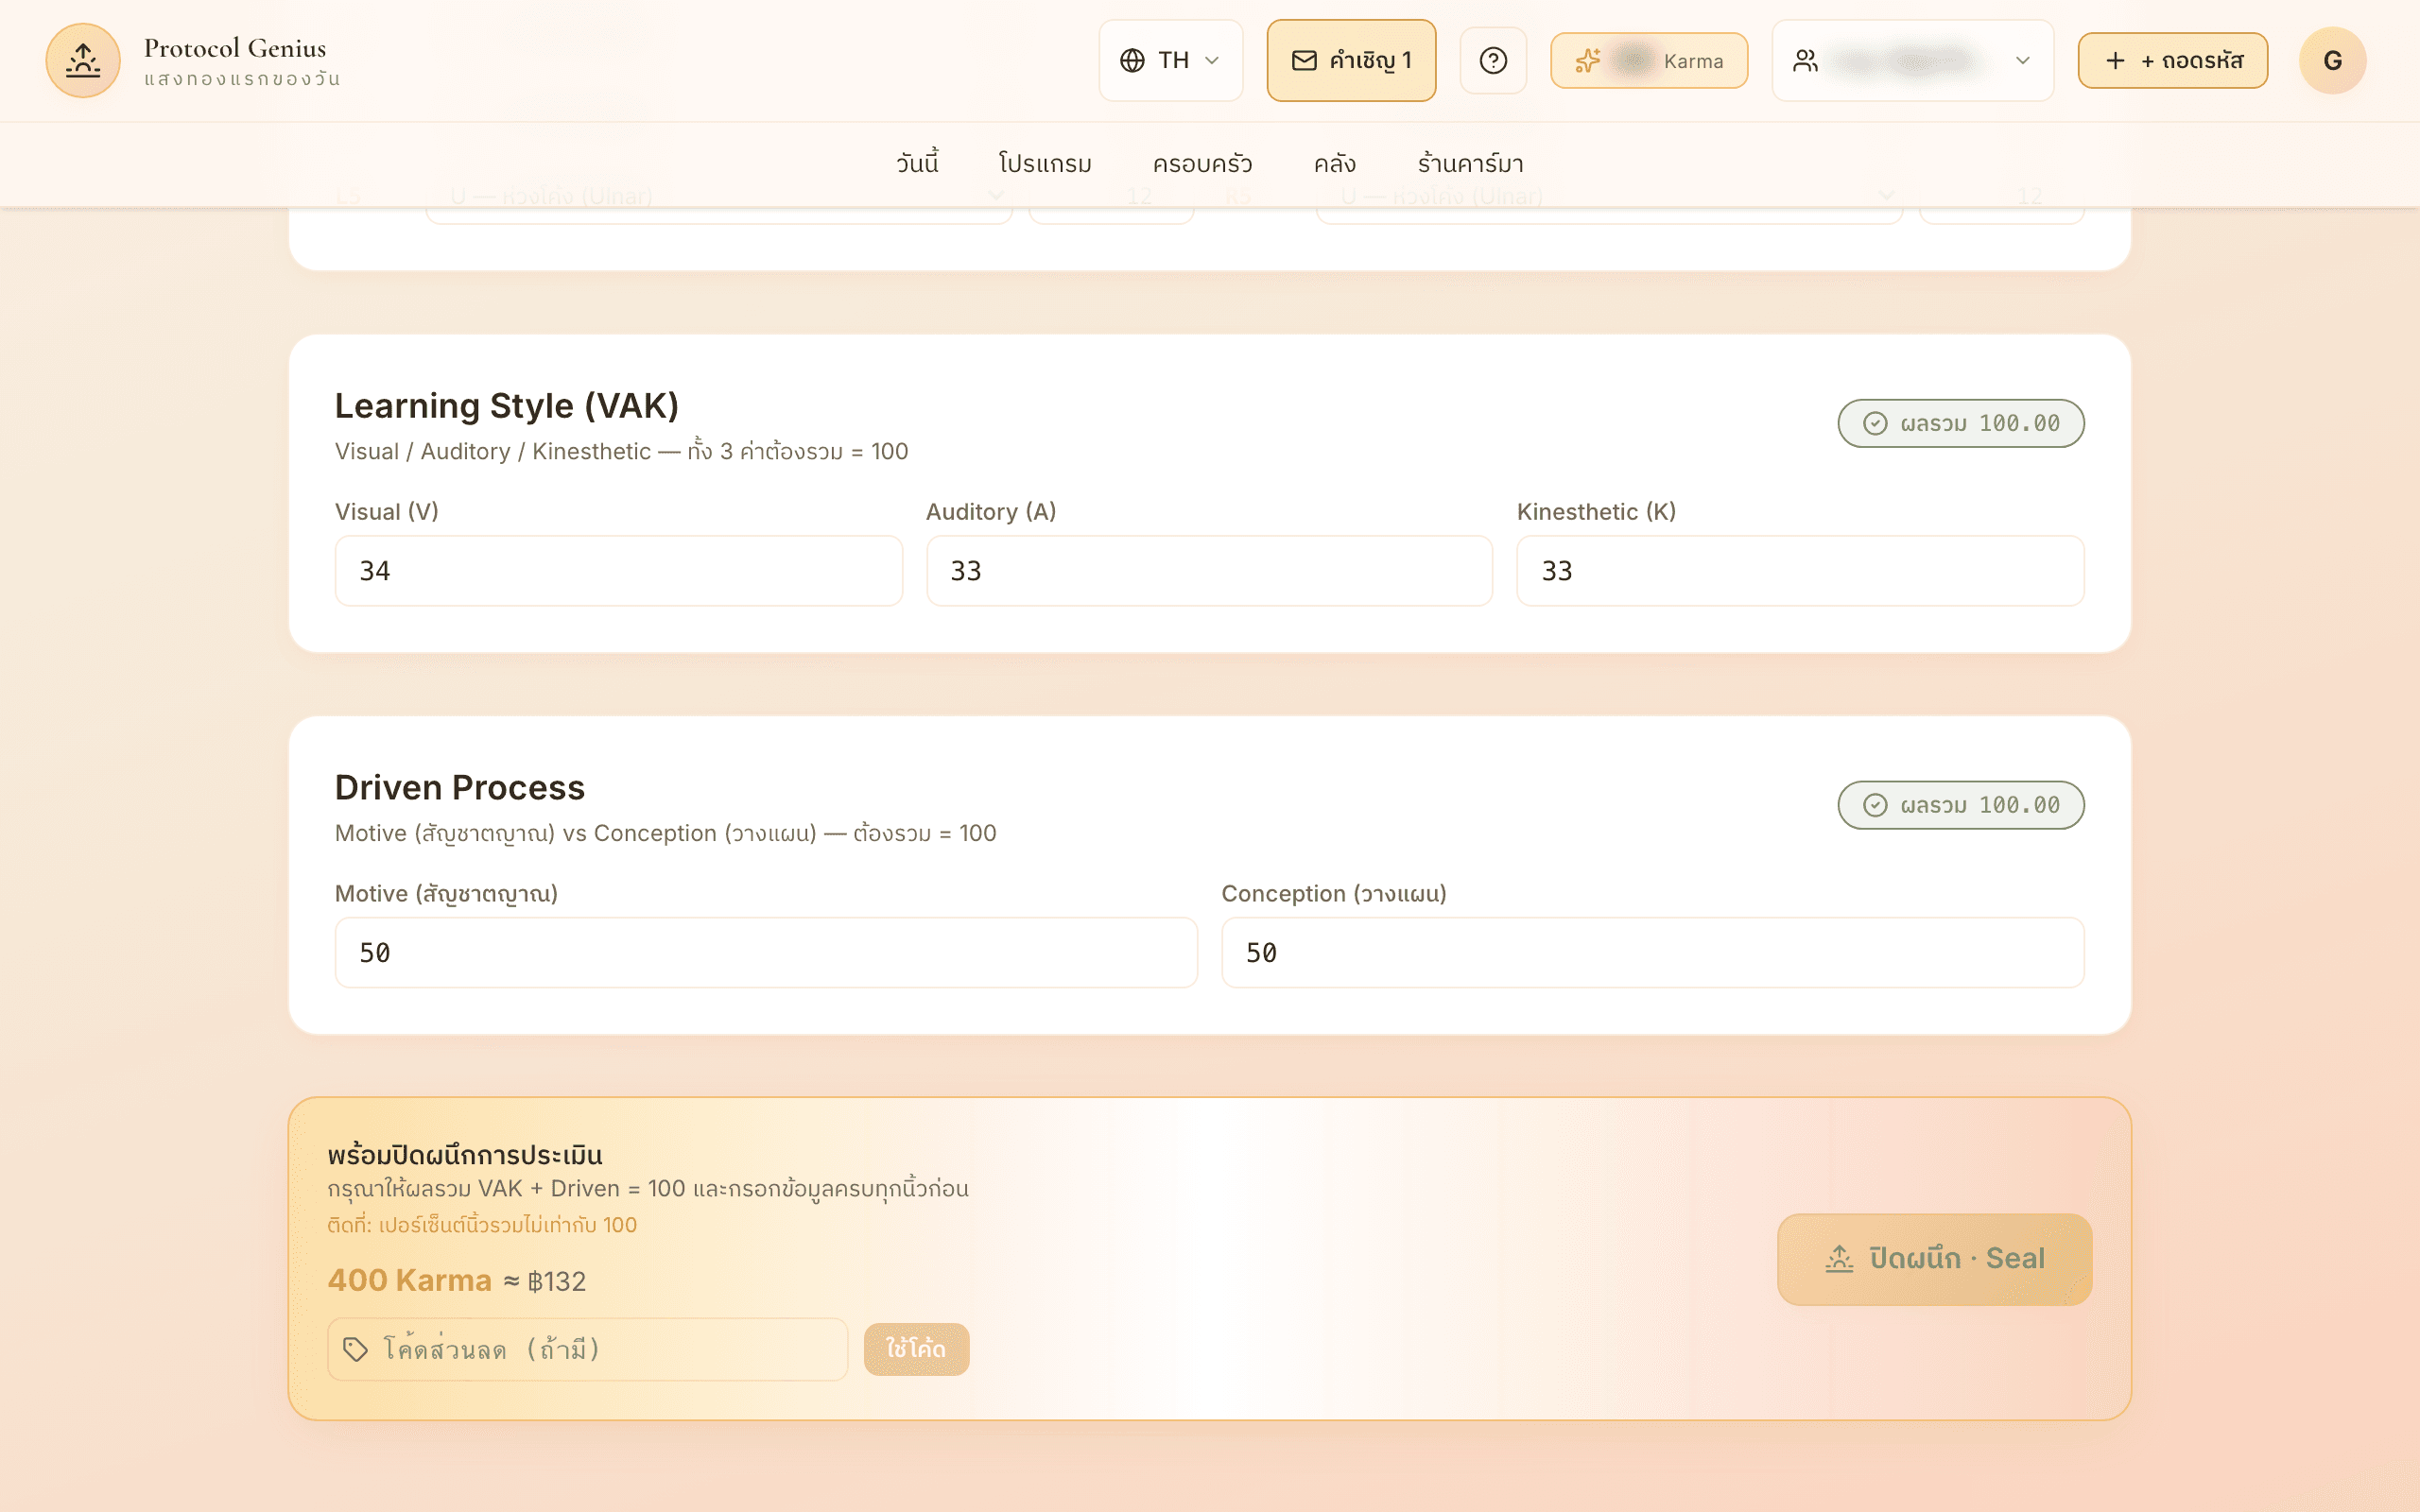Click the sparkle icon in Karma badge

click(x=1587, y=61)
